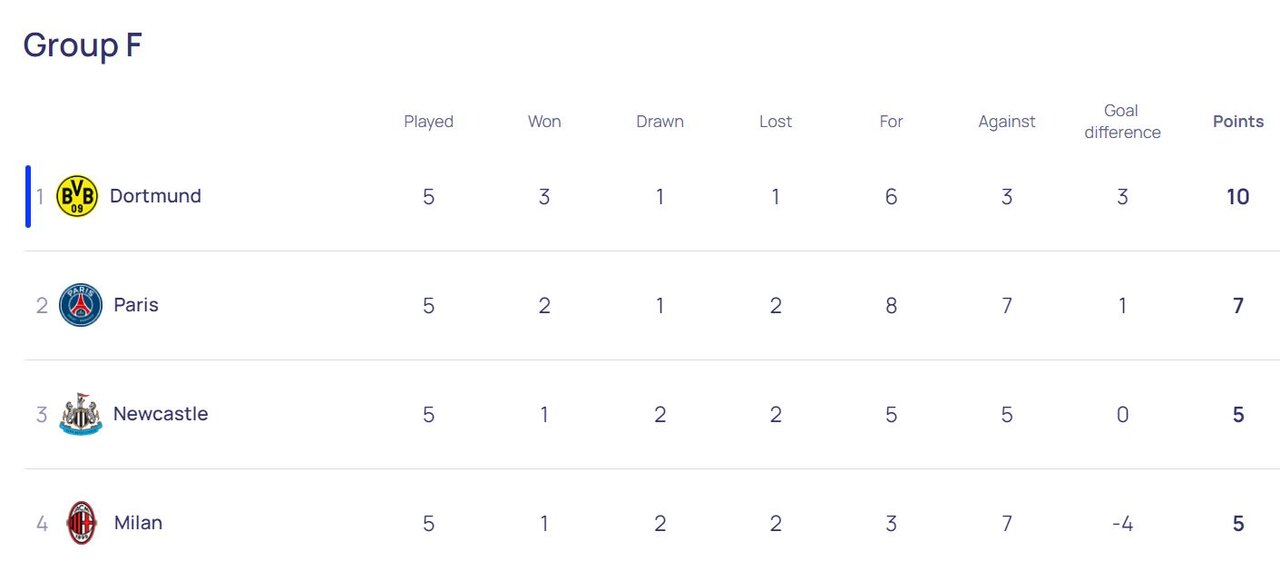Click the blue marker beside Dortmund's rank

28,196
